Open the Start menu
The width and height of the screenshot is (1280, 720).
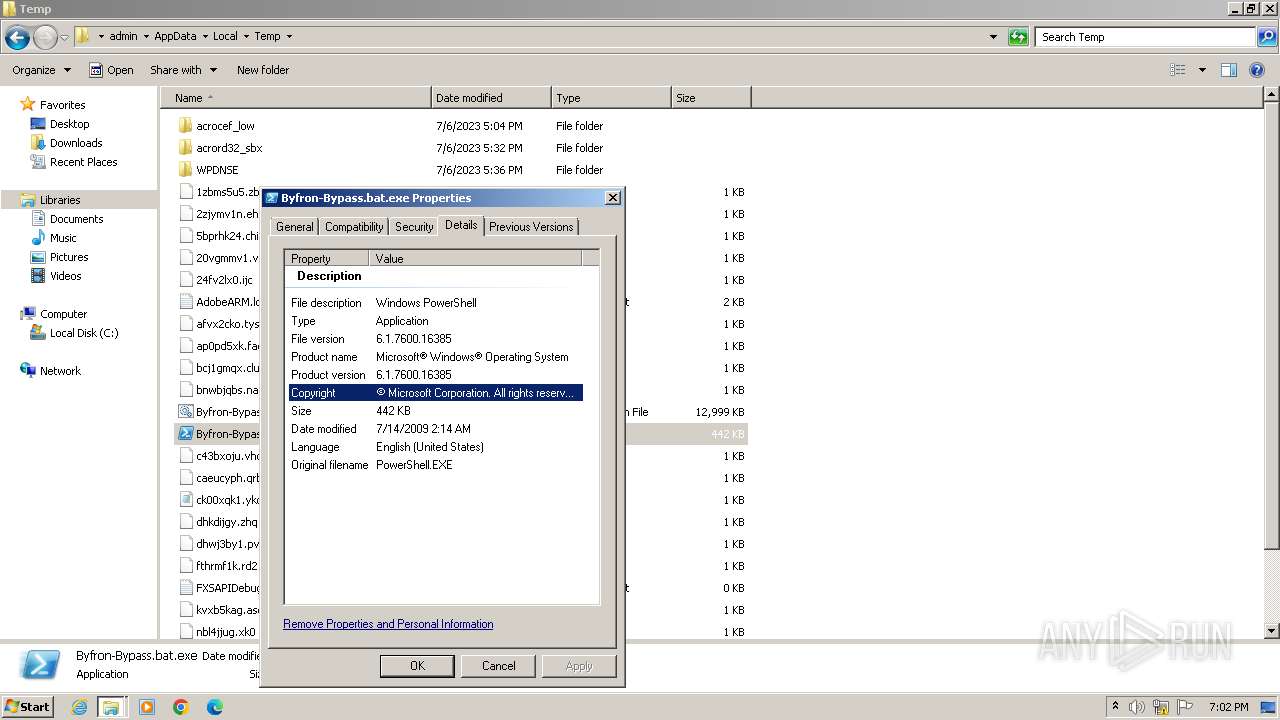click(x=27, y=707)
